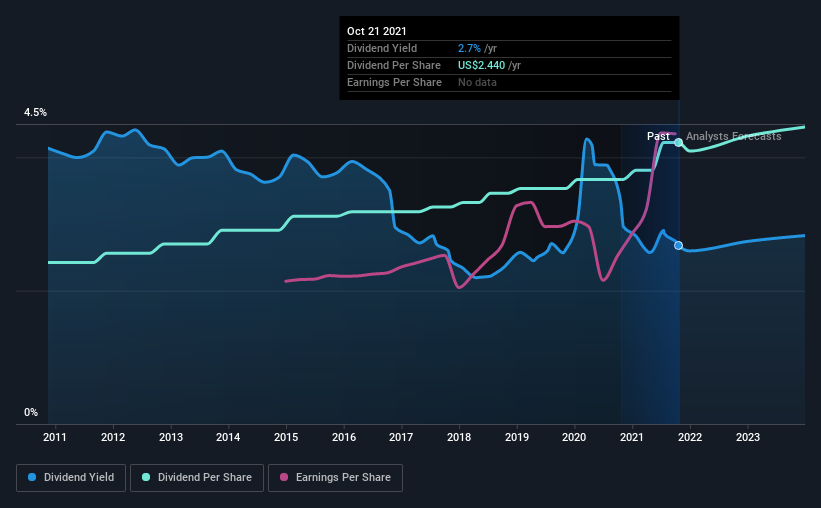The height and width of the screenshot is (508, 821).
Task: Click the 2016 x-axis label
Action: click(344, 437)
